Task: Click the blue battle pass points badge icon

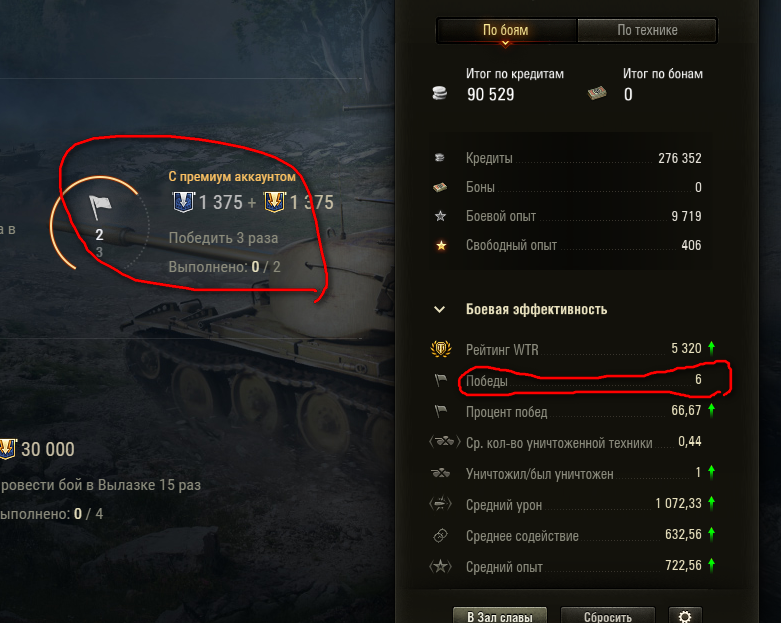Action: (x=183, y=202)
